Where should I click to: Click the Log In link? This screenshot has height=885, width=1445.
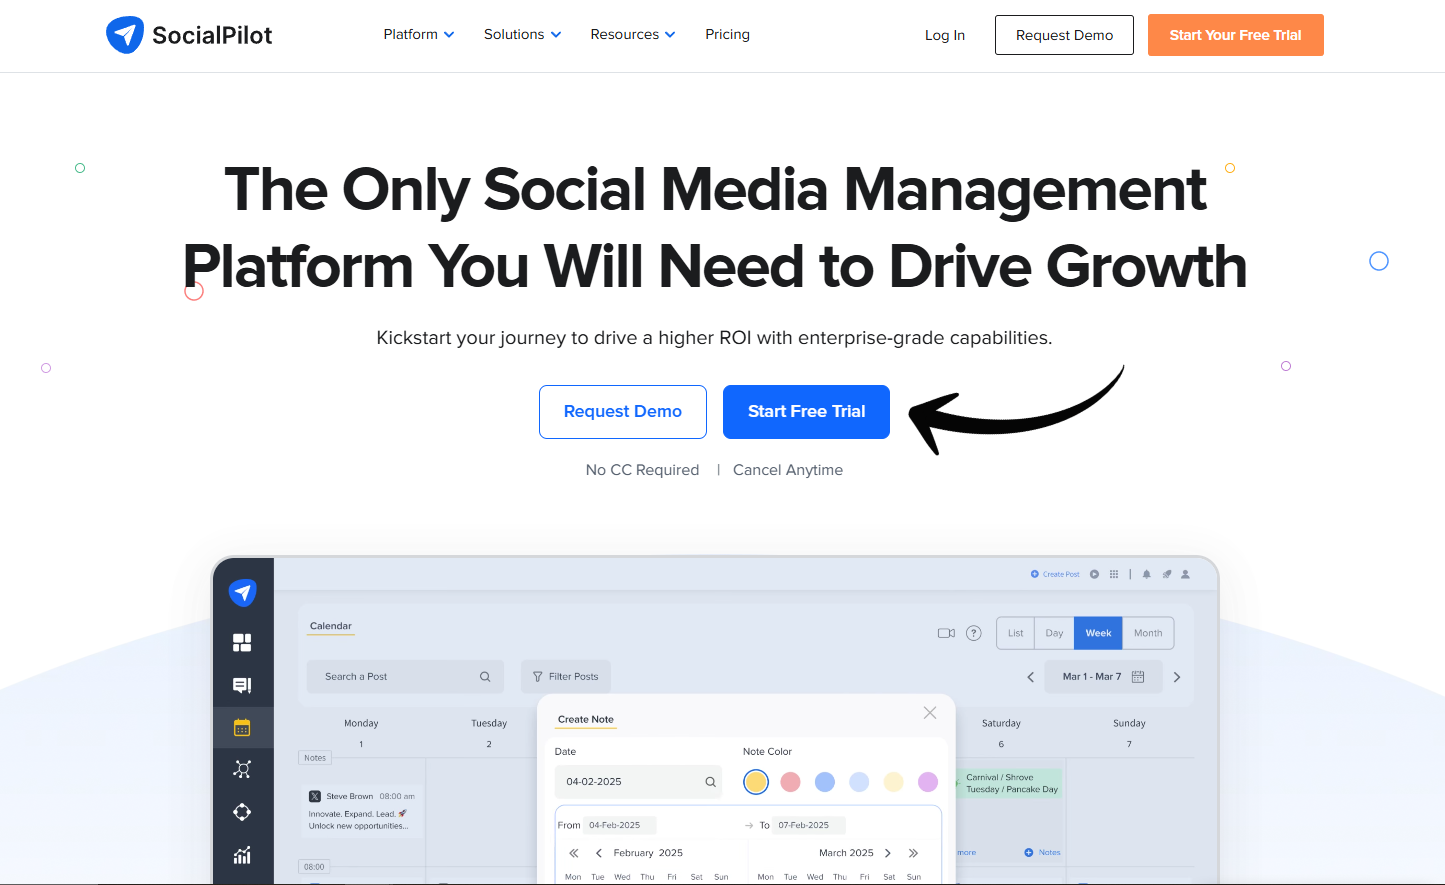point(944,35)
